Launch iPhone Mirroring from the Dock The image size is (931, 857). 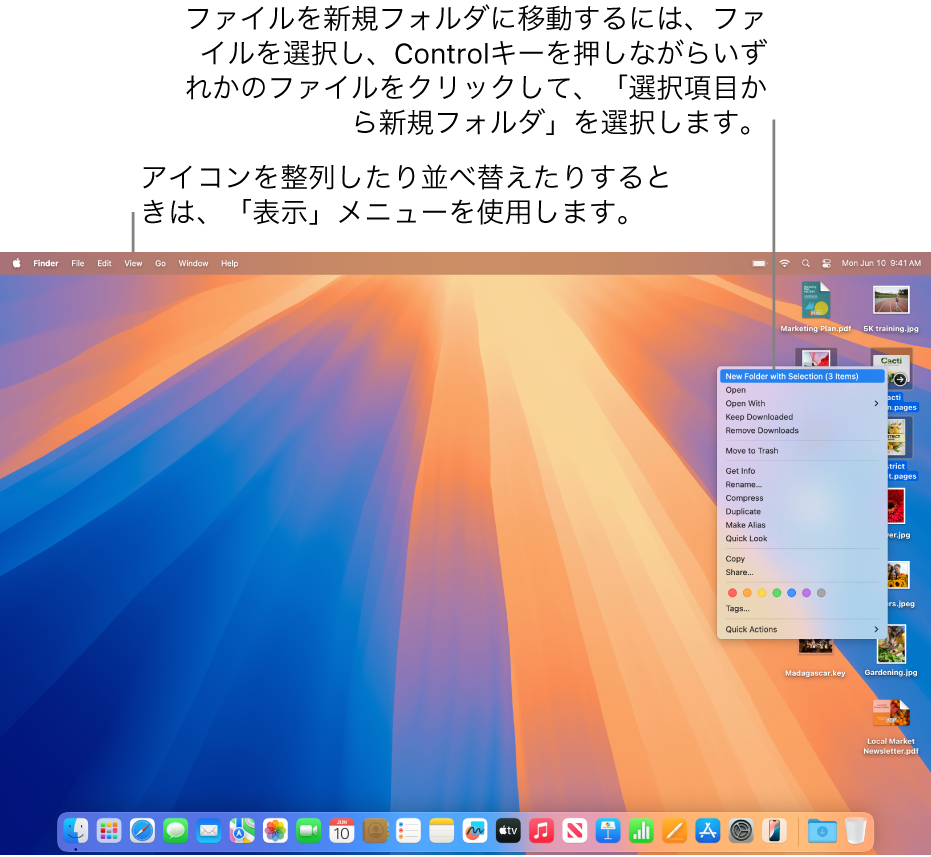tap(774, 831)
